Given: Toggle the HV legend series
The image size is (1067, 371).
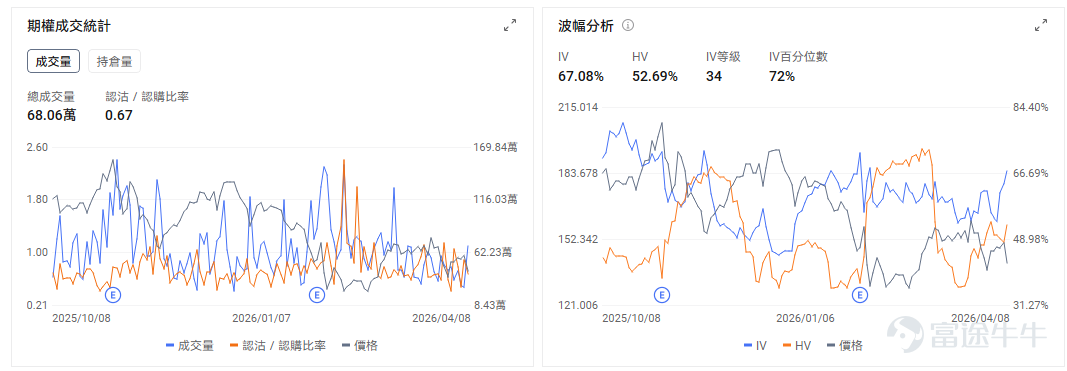Looking at the screenshot, I should coord(797,346).
